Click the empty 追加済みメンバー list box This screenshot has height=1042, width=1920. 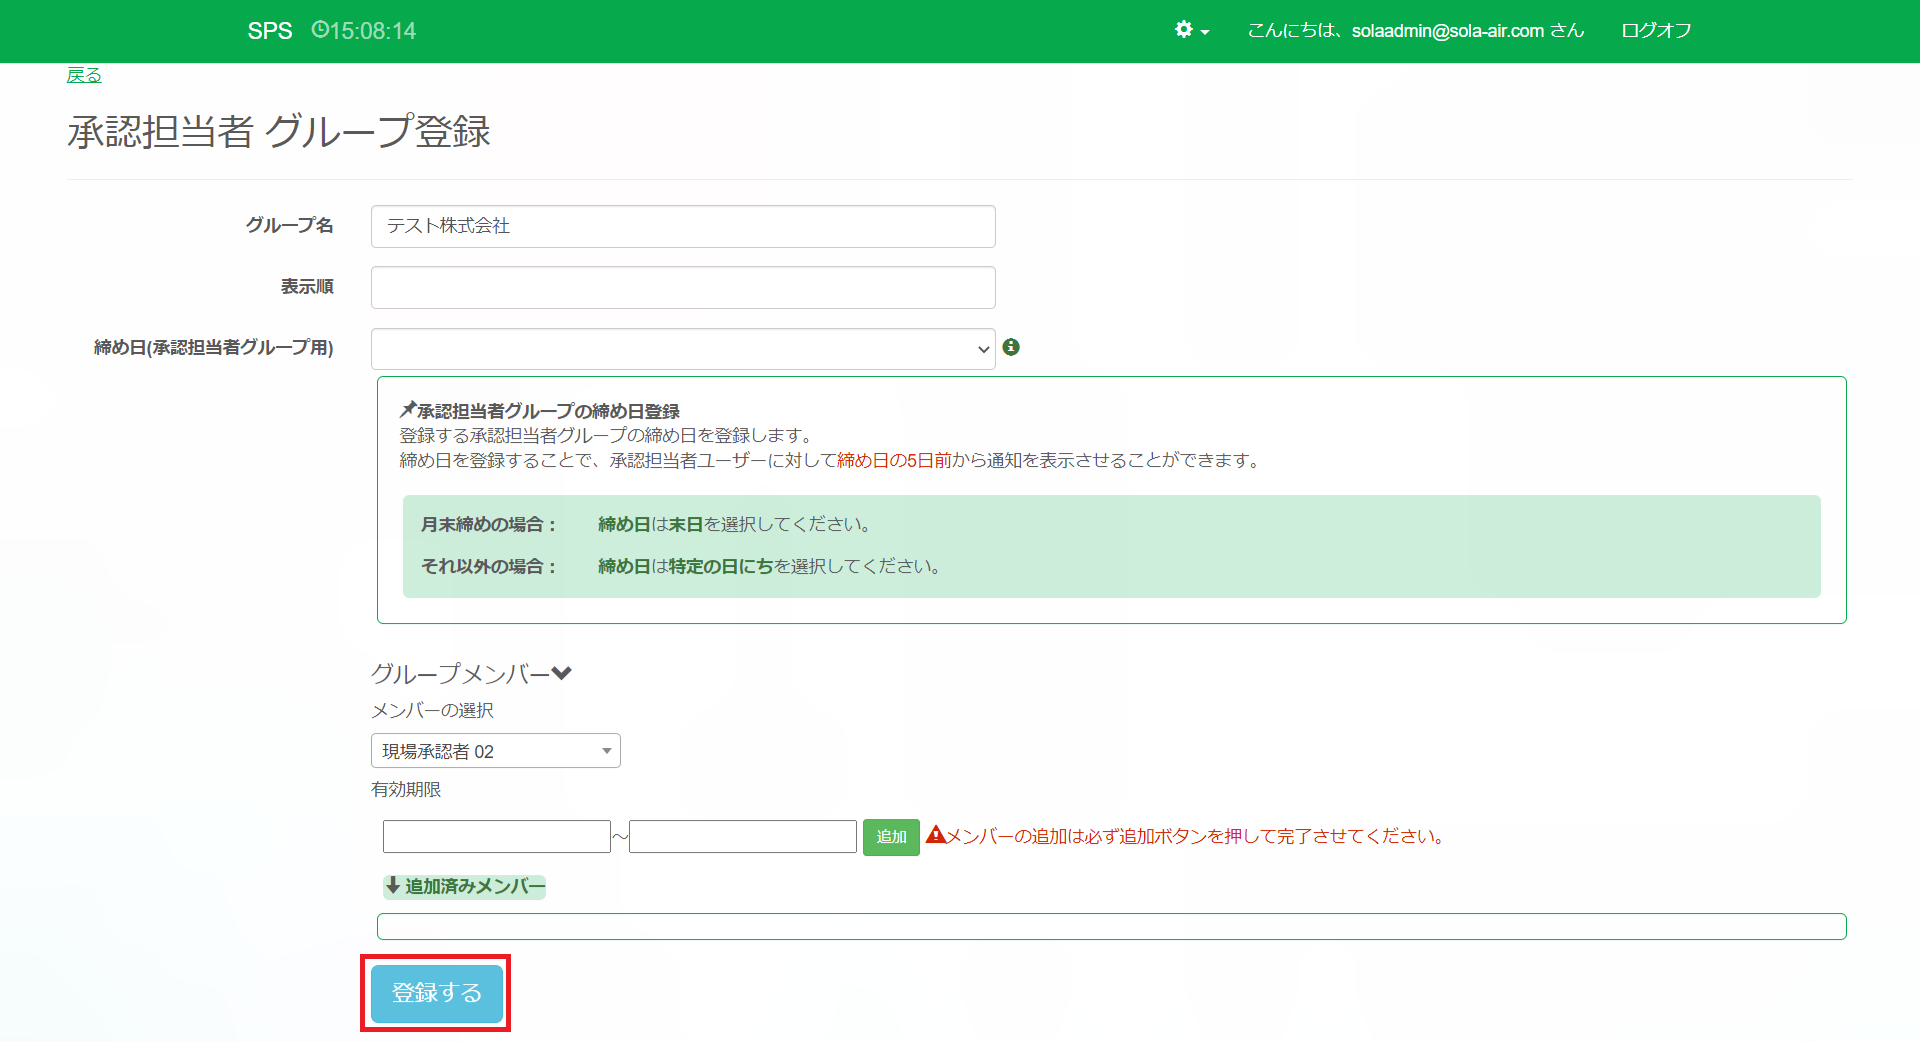(1111, 926)
